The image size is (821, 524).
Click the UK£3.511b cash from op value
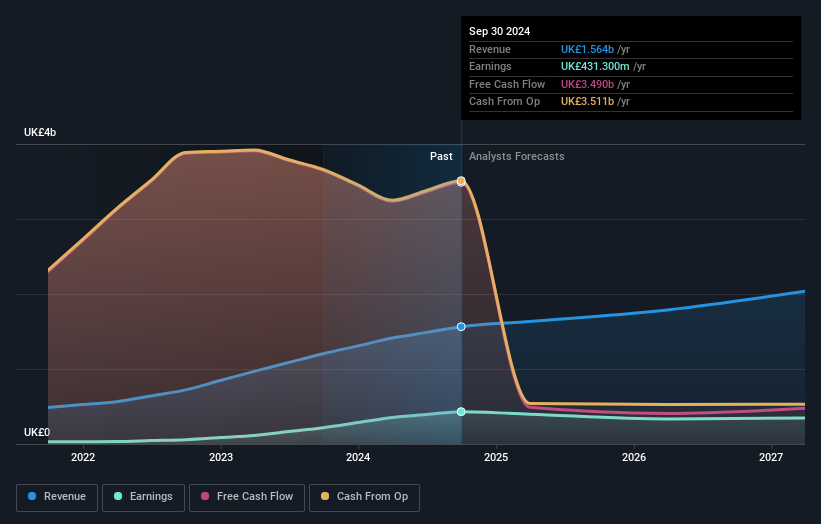587,102
